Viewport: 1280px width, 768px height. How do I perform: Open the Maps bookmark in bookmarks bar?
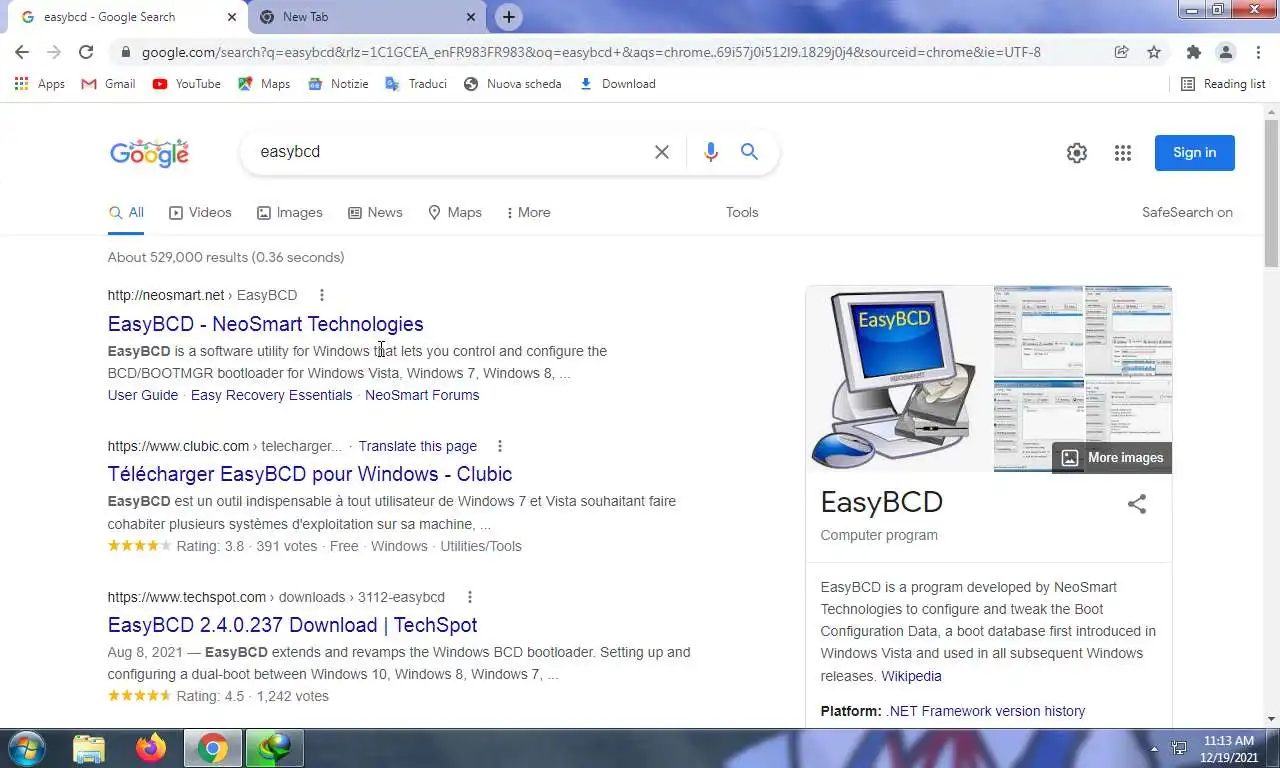(x=264, y=84)
